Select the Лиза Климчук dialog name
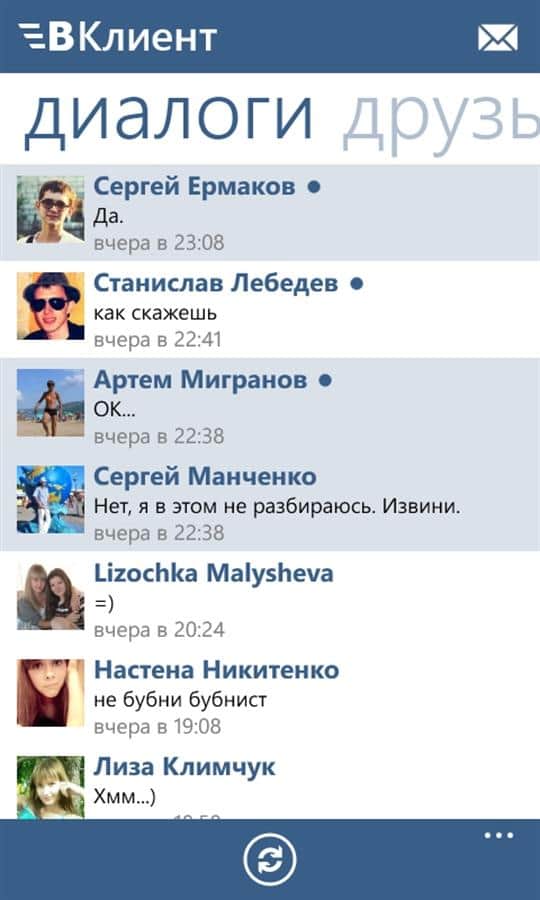The image size is (540, 900). 184,767
